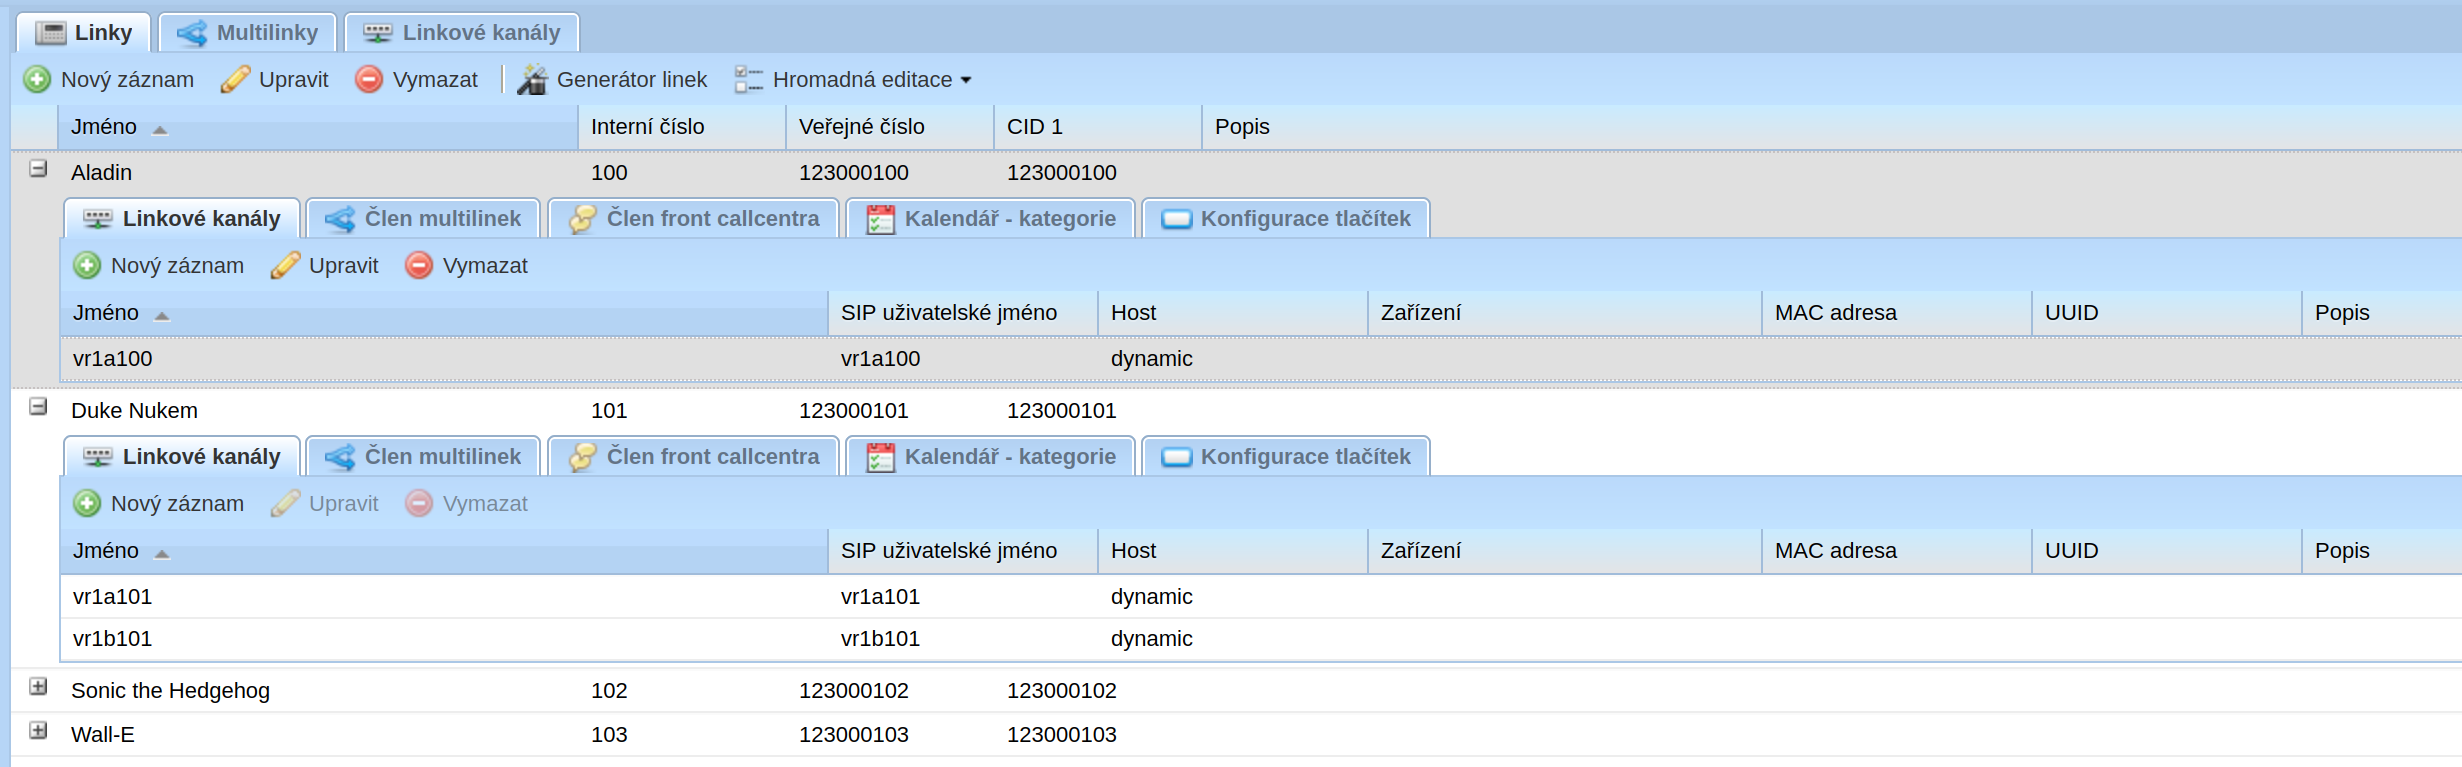Screen dimensions: 2462x767
Task: Open Aladin's Člen multilinek tab
Action: point(423,218)
